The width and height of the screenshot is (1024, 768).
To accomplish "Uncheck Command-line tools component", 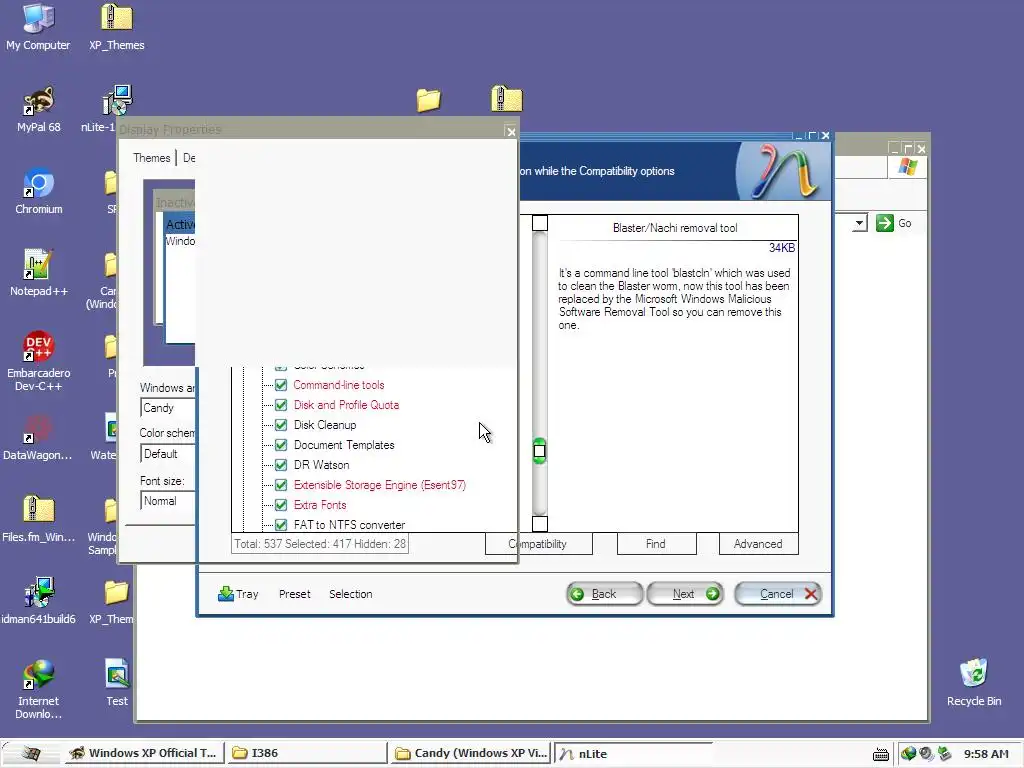I will [x=281, y=385].
